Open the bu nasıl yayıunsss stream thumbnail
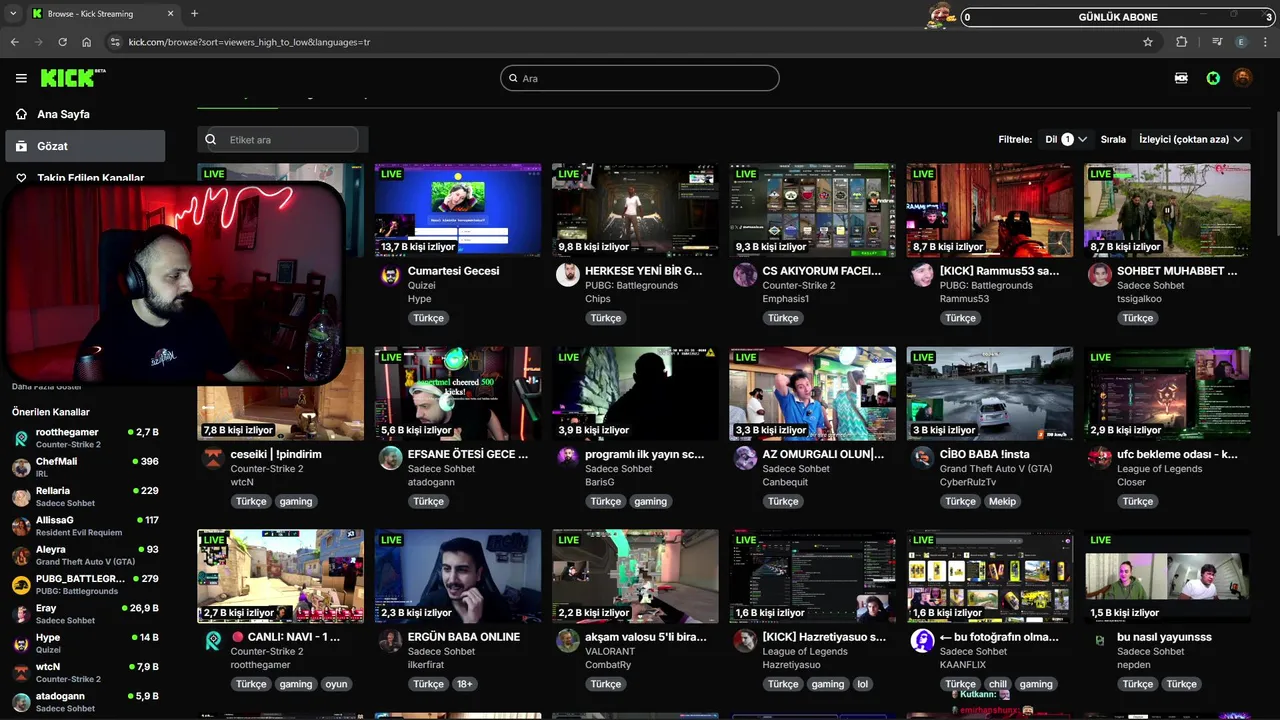This screenshot has width=1280, height=720. click(x=1167, y=576)
